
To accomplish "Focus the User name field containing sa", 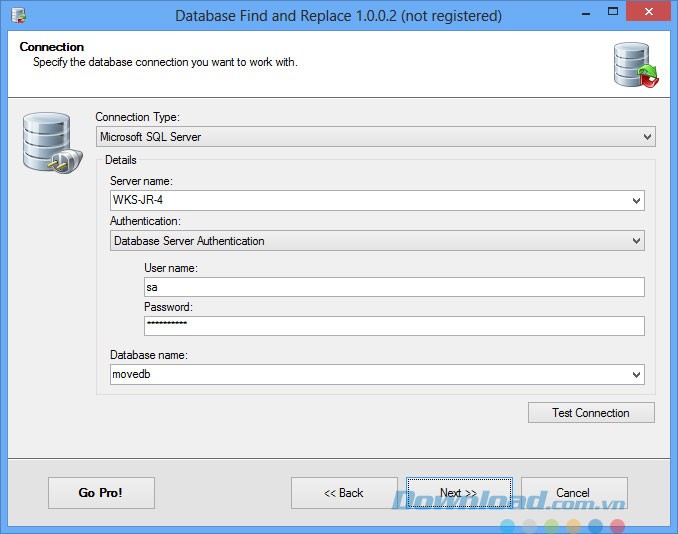I will (393, 287).
